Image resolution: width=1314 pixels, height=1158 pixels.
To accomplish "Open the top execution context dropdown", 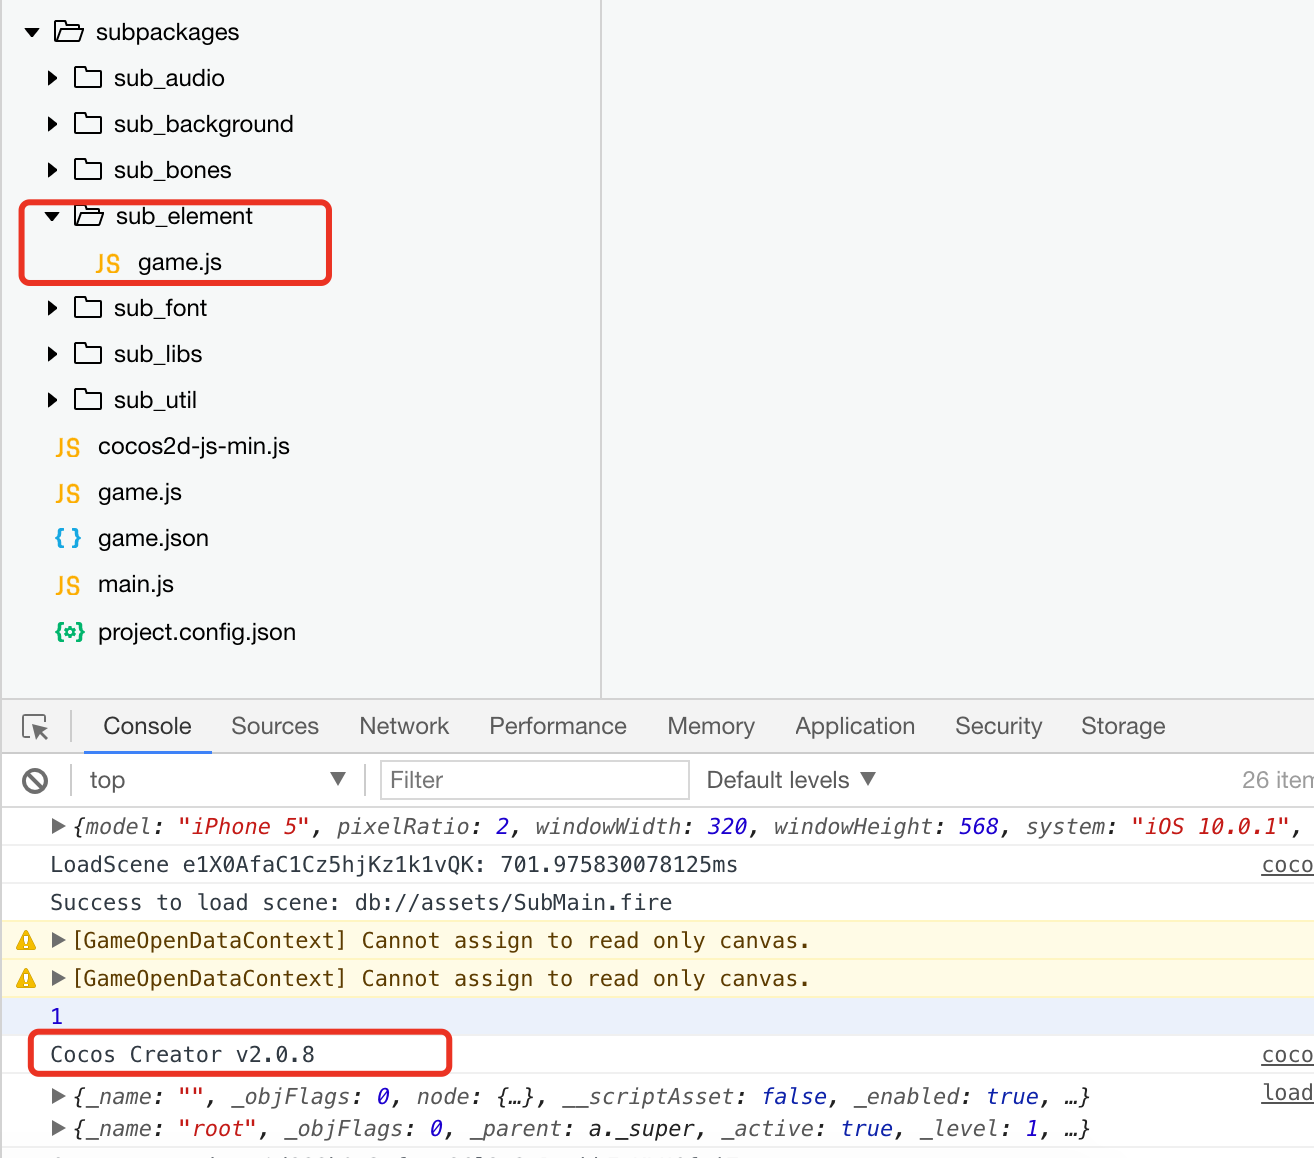I will pyautogui.click(x=216, y=780).
